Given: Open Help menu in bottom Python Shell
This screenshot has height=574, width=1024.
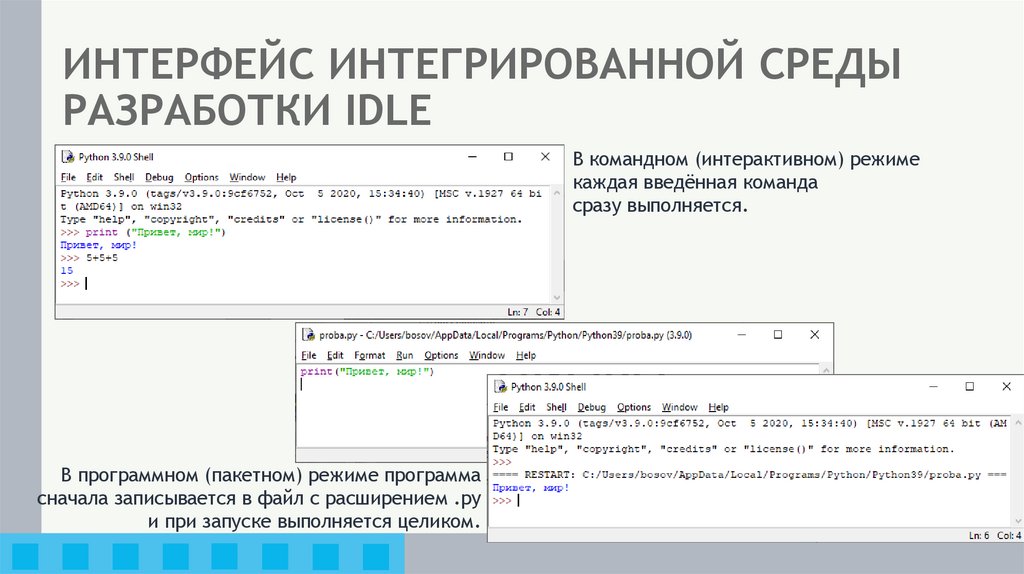Looking at the screenshot, I should (x=718, y=407).
